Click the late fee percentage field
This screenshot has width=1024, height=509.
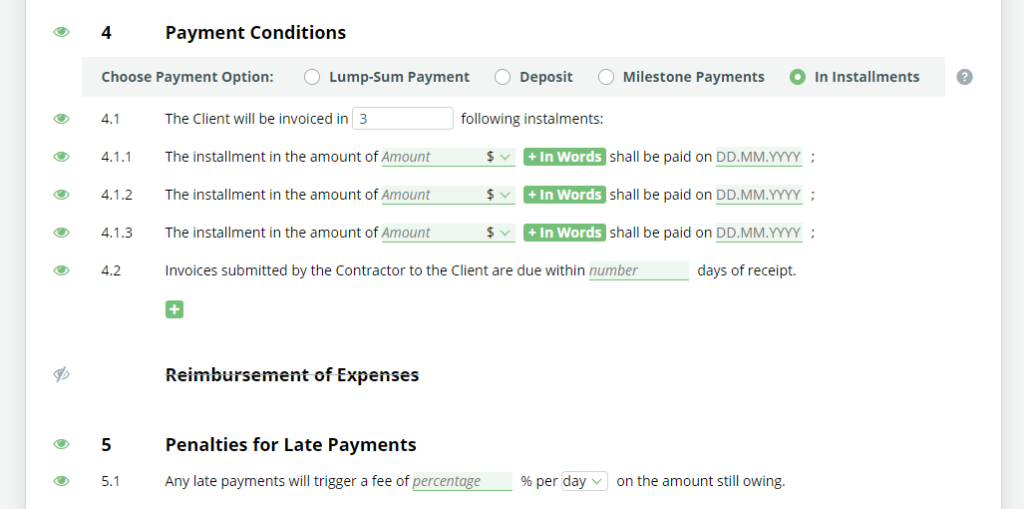point(462,482)
